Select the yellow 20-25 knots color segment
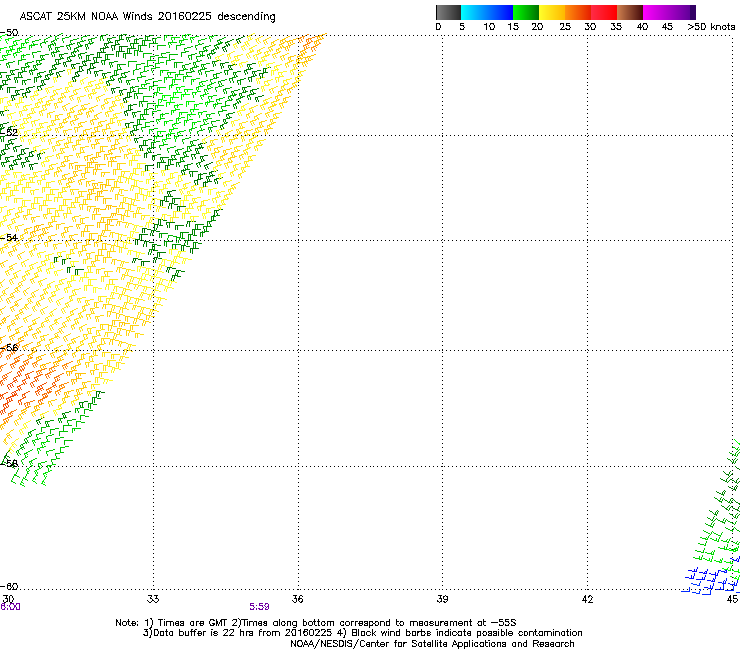 tap(552, 12)
